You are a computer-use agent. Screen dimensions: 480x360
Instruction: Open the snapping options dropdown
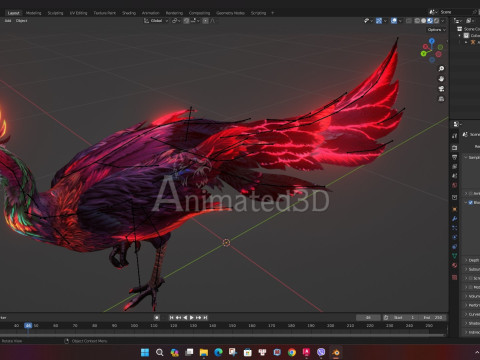(195, 21)
